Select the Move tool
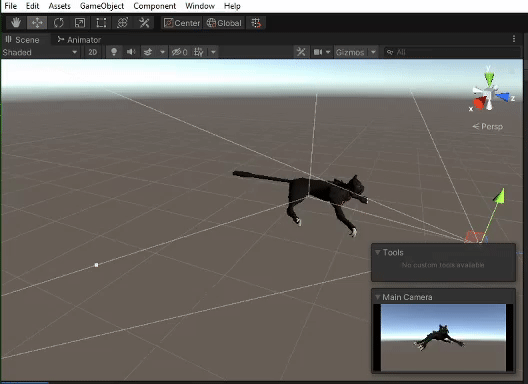The width and height of the screenshot is (528, 384). pyautogui.click(x=37, y=23)
